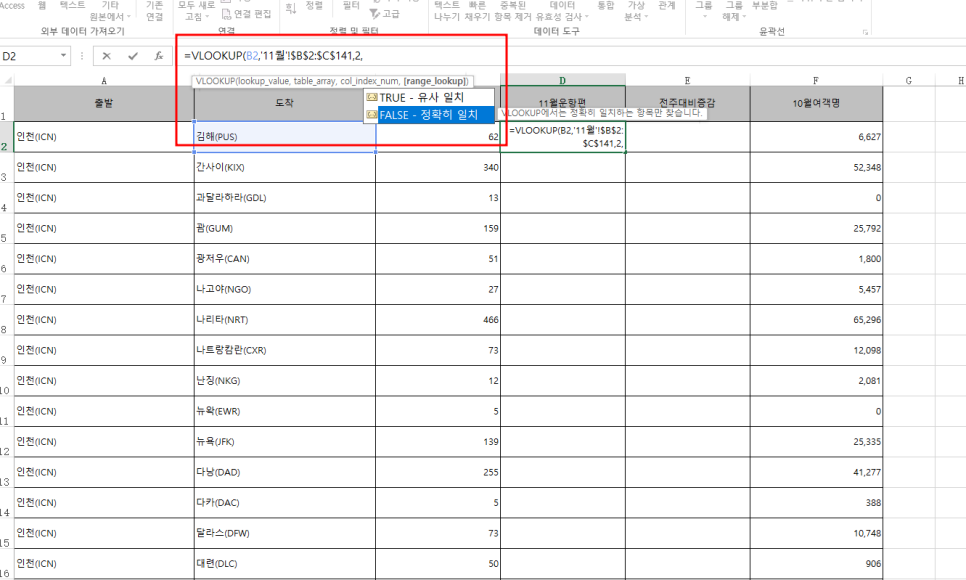Select the cell 나리타(NRT)
Screen dimensions: 966x580
pos(284,320)
